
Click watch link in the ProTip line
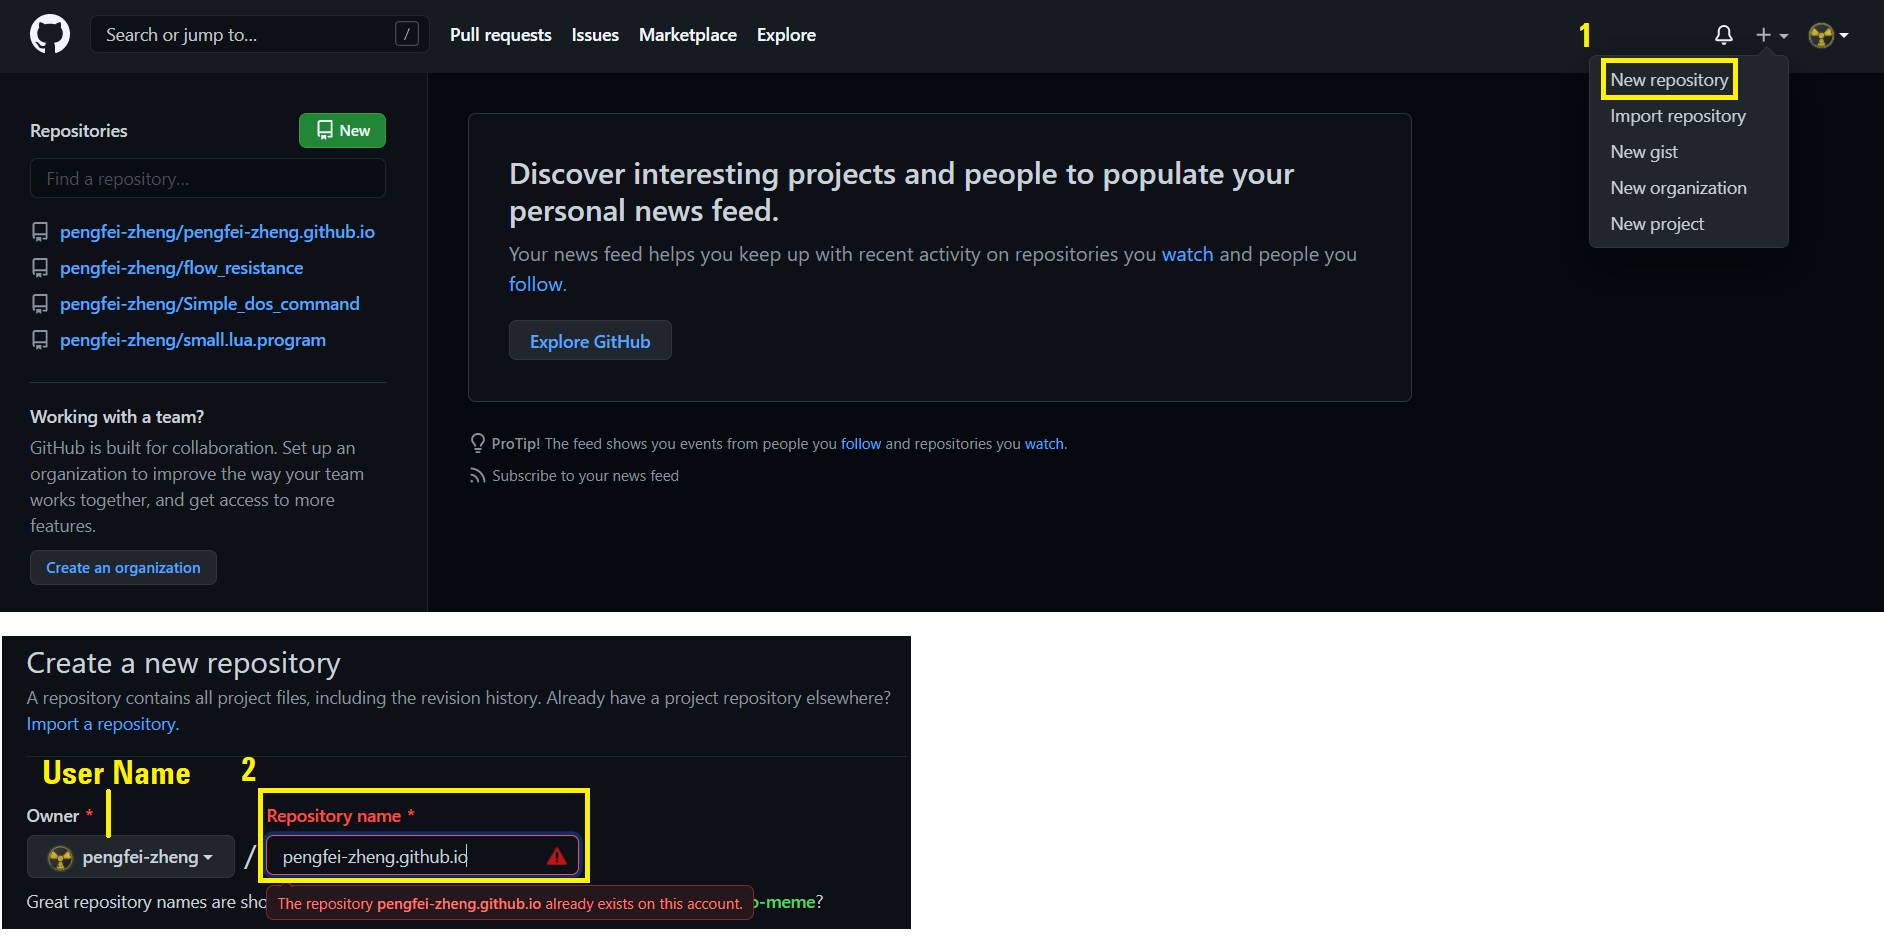pos(1044,444)
